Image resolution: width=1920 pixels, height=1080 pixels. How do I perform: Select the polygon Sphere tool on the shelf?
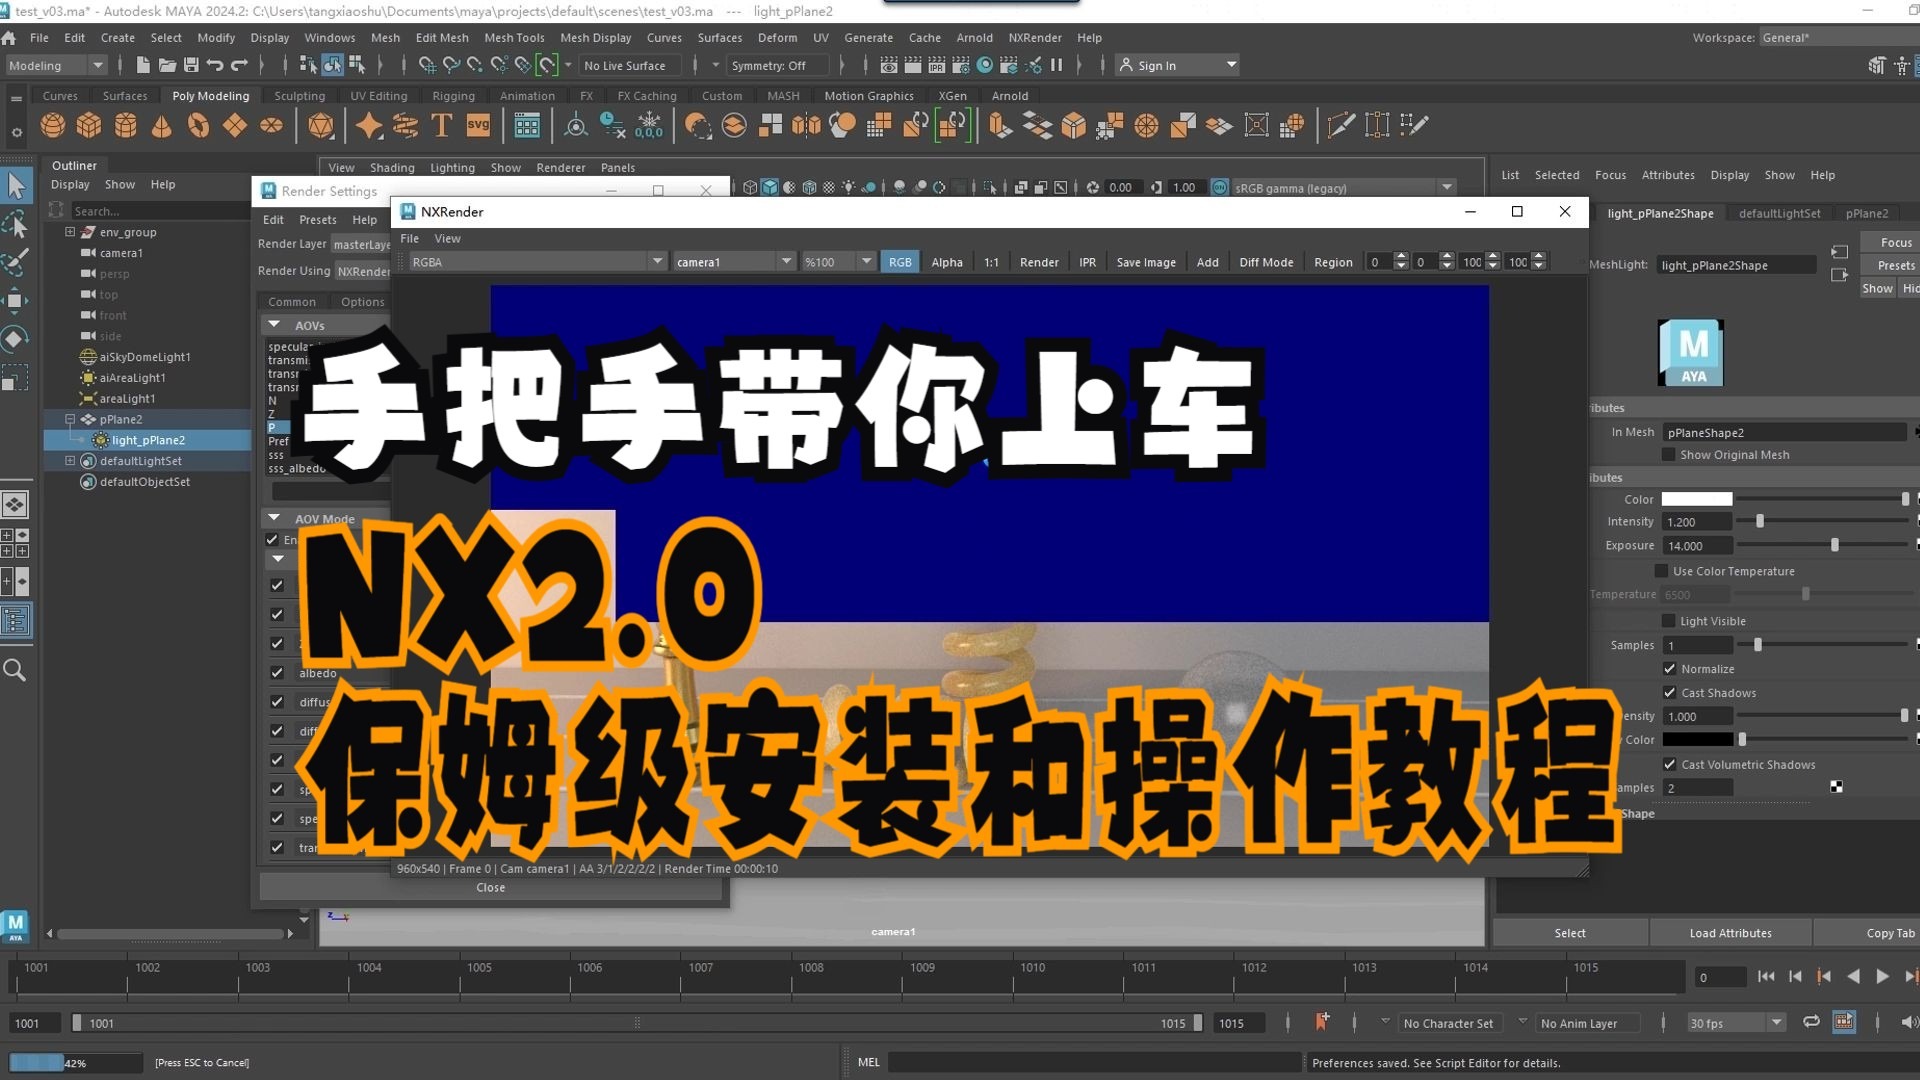click(x=53, y=125)
